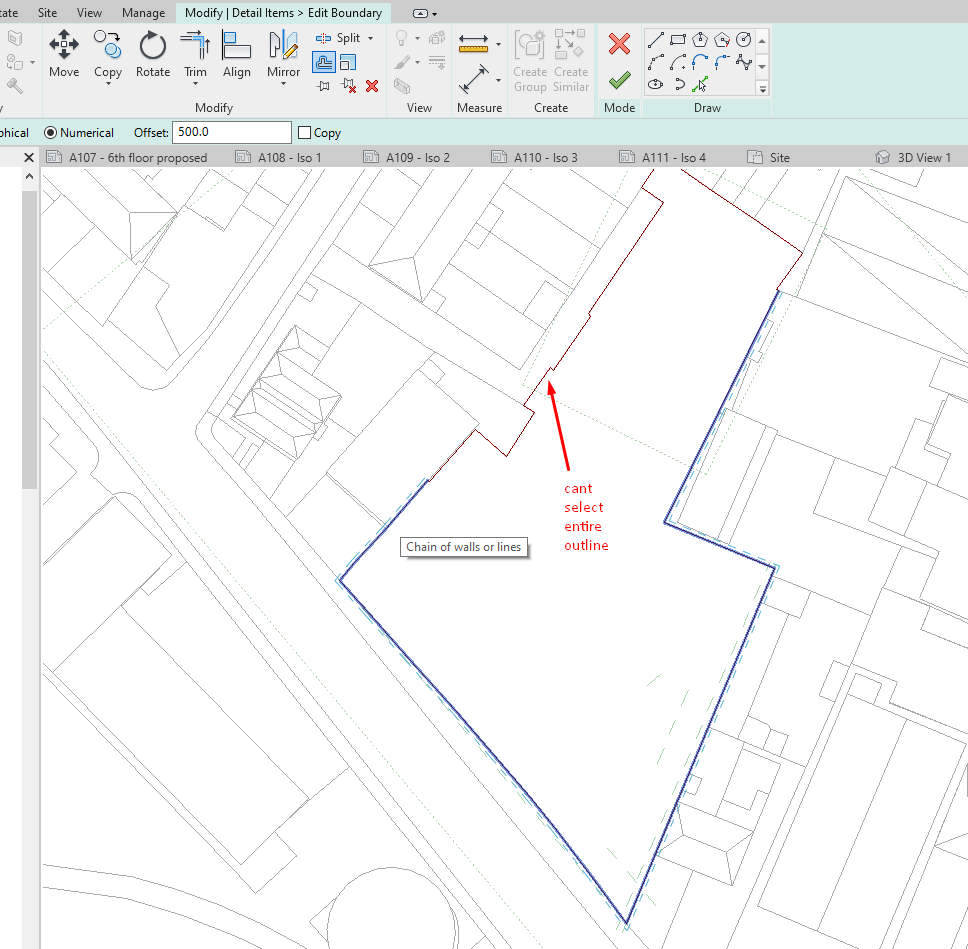
Task: Select the Rectangle draw tool
Action: click(x=679, y=40)
